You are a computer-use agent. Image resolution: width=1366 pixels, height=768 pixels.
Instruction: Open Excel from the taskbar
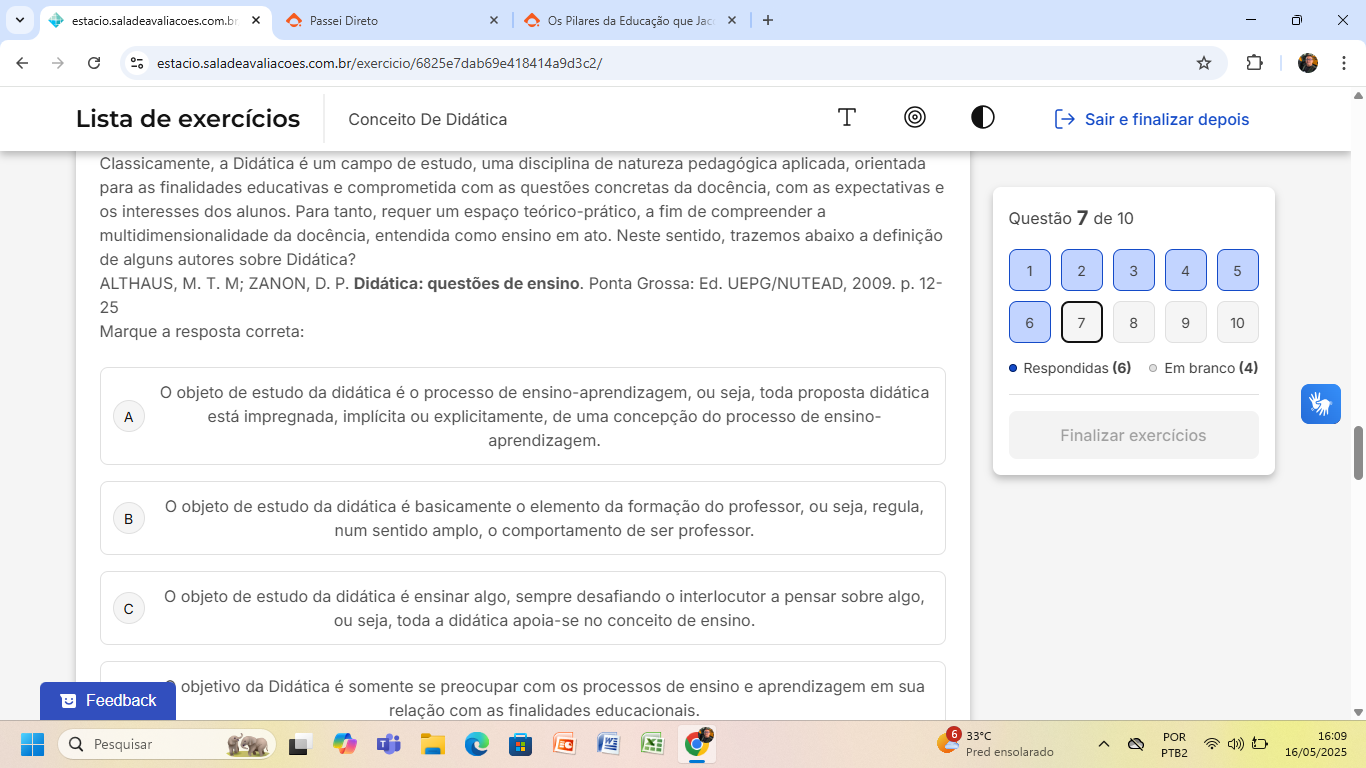point(652,744)
